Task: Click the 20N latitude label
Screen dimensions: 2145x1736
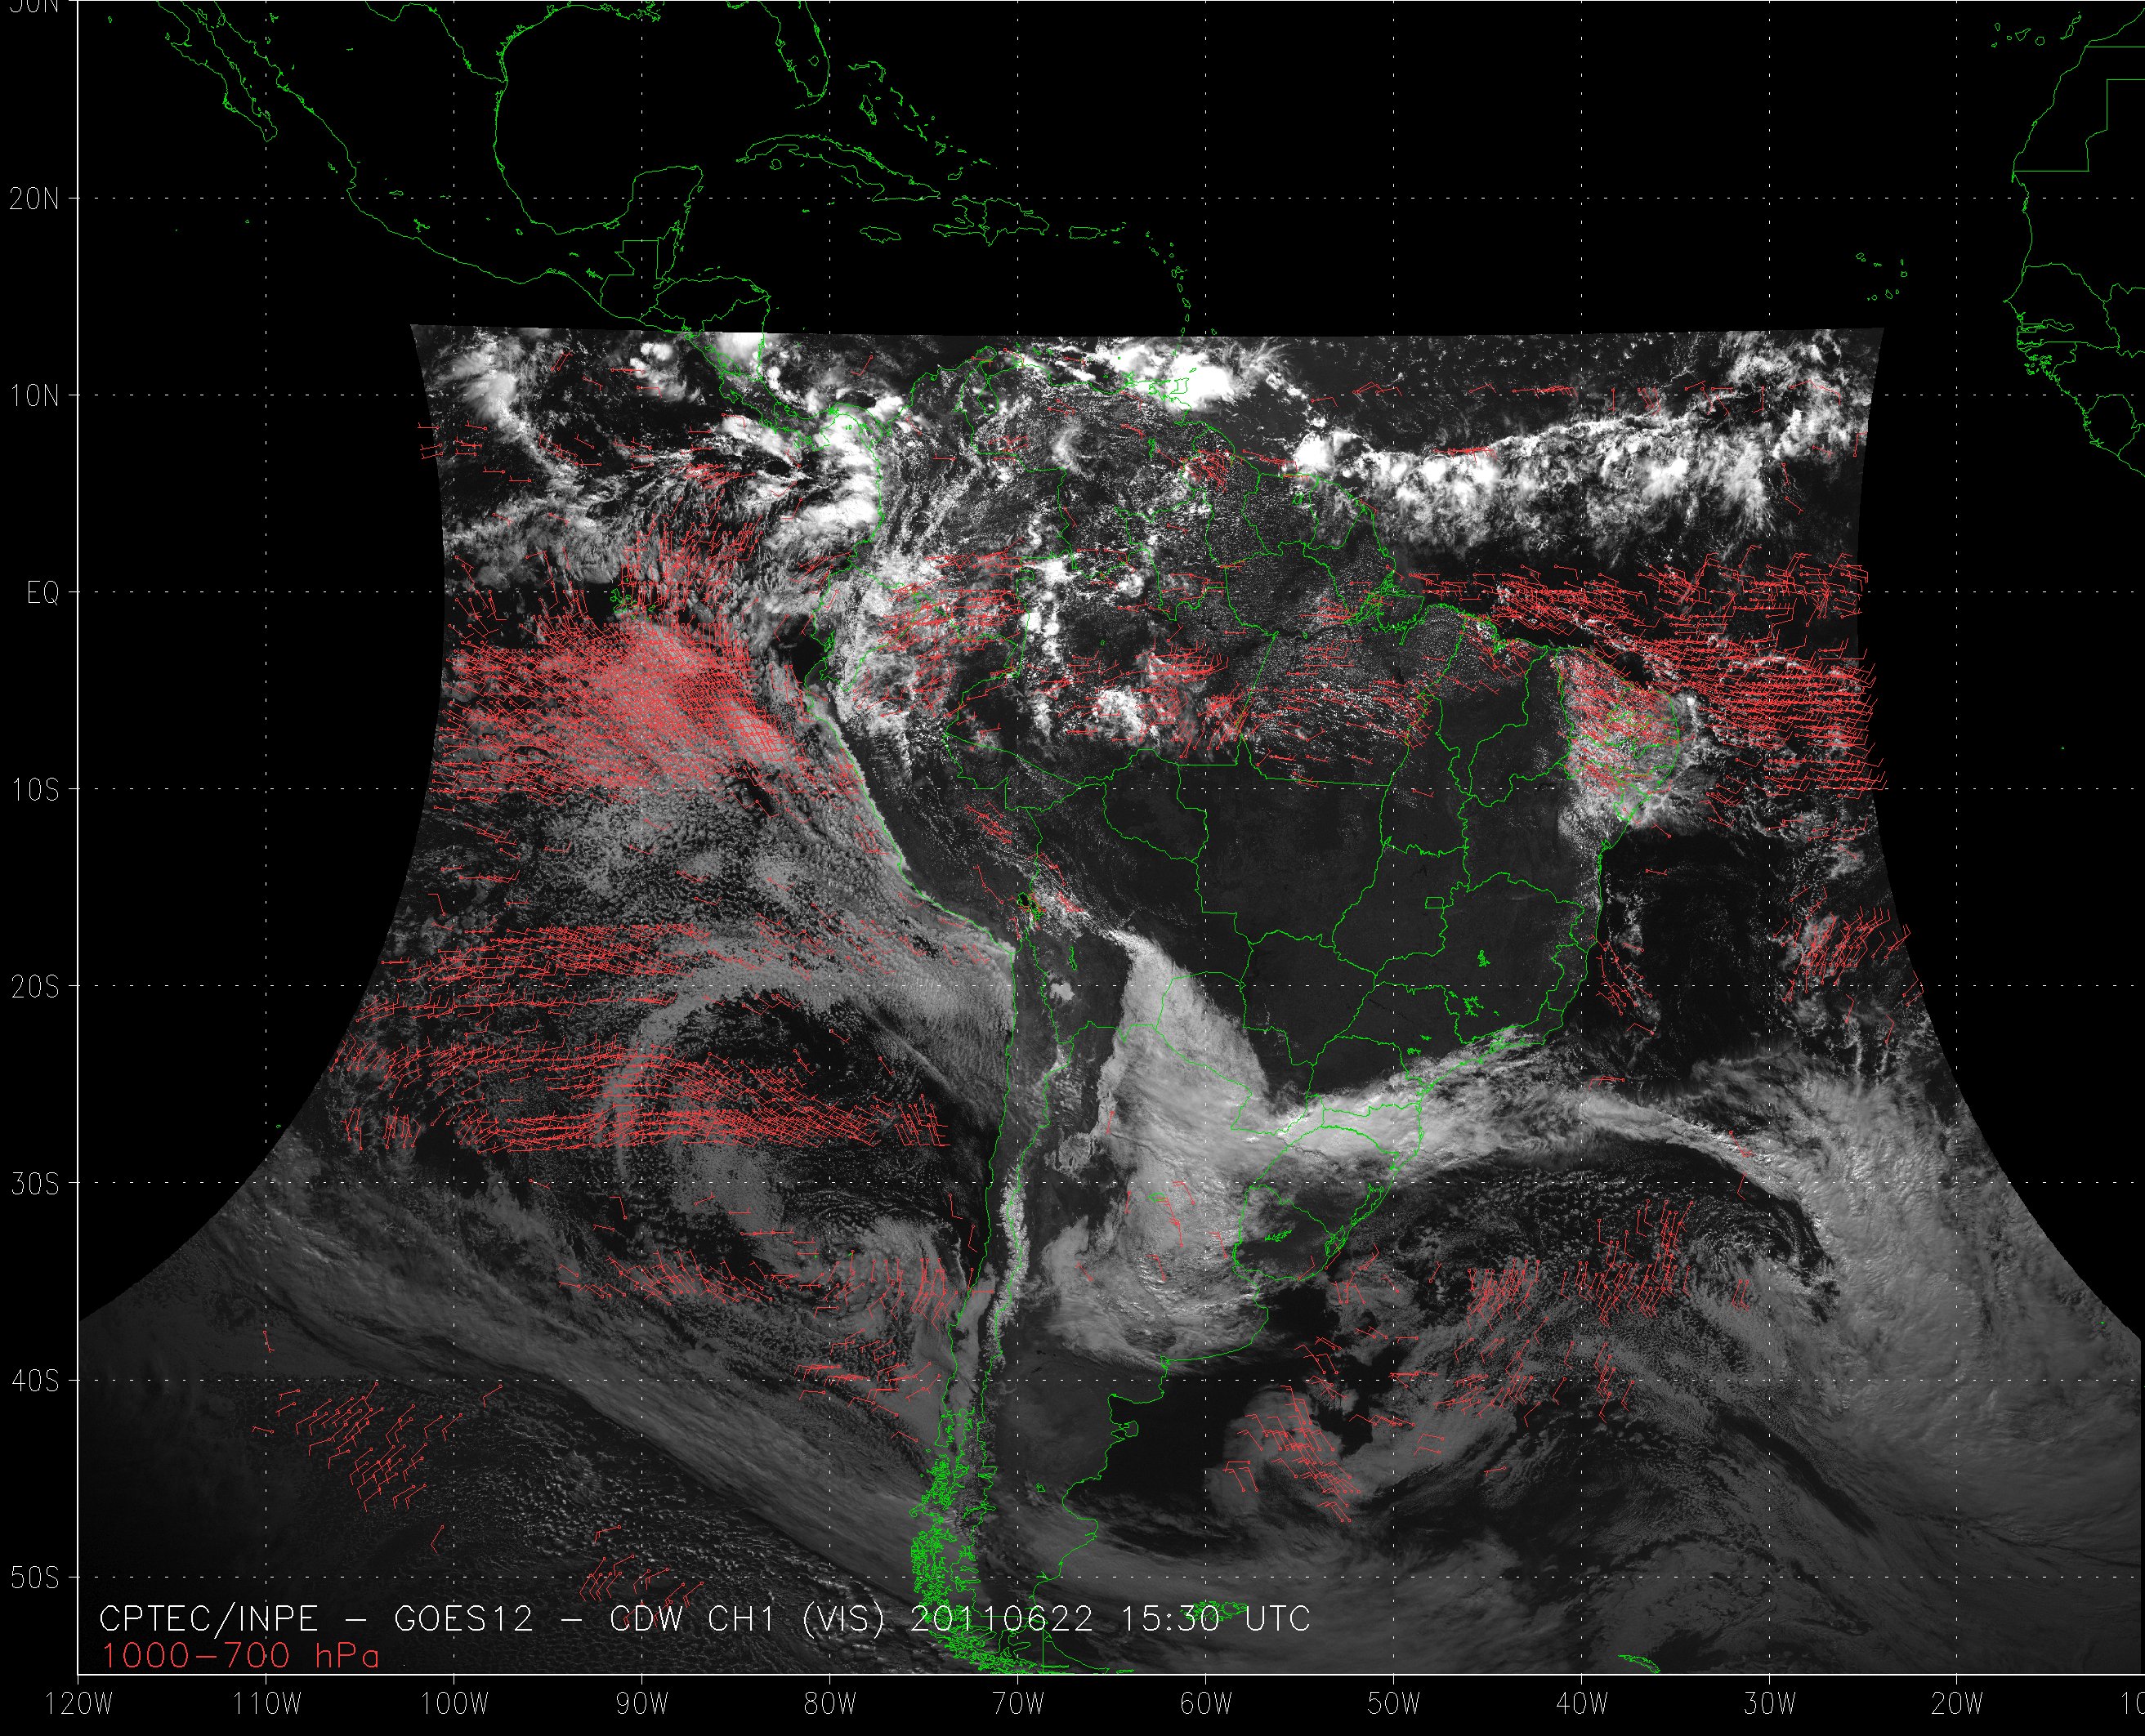Action: (35, 199)
